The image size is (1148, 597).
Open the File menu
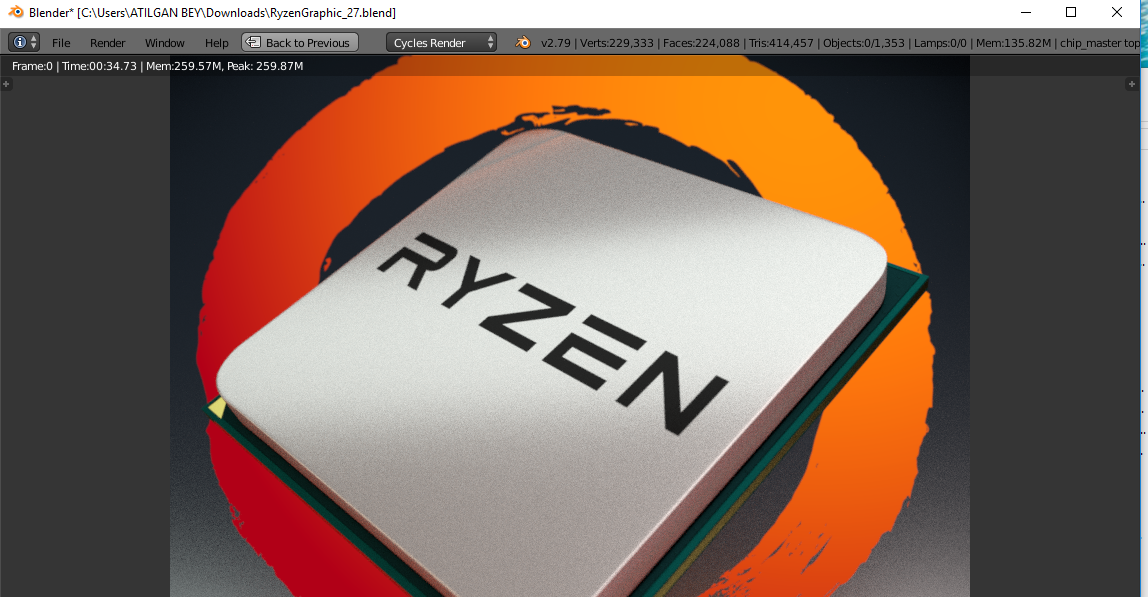pyautogui.click(x=62, y=43)
